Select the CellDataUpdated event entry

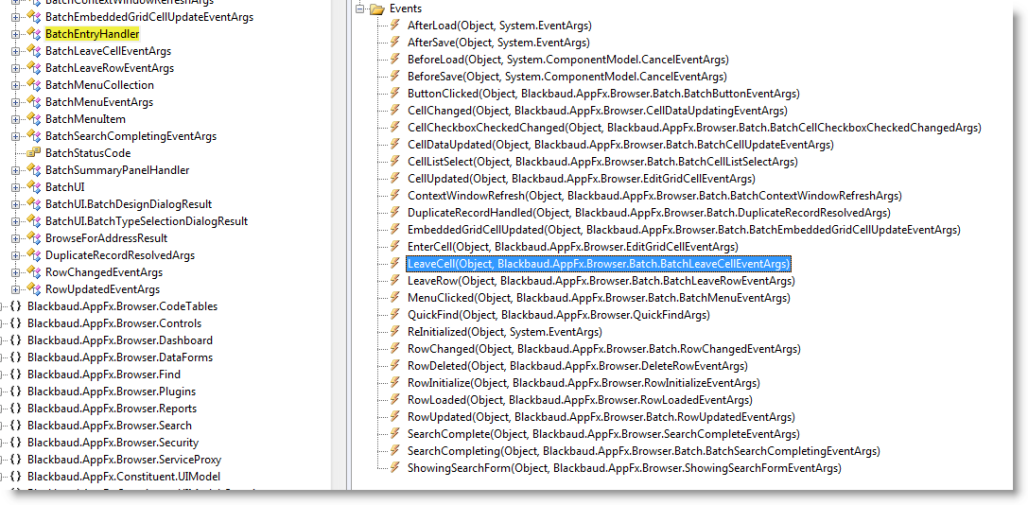[x=620, y=145]
